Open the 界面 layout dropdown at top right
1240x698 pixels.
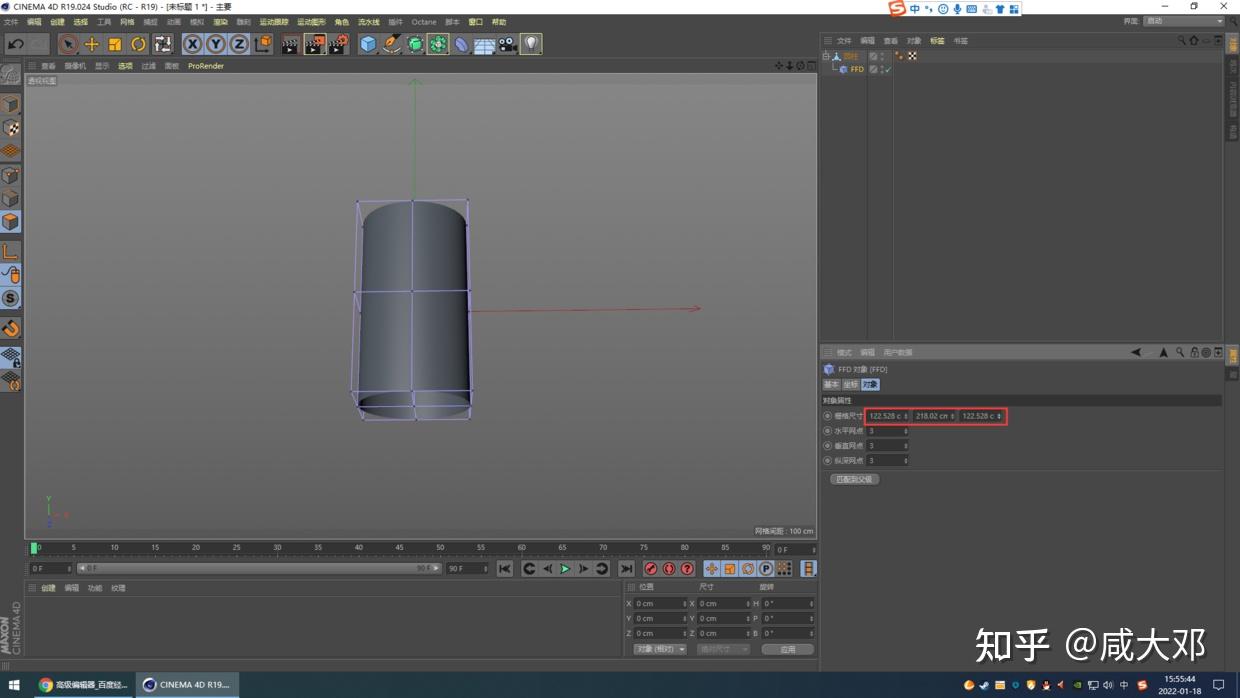[1184, 21]
